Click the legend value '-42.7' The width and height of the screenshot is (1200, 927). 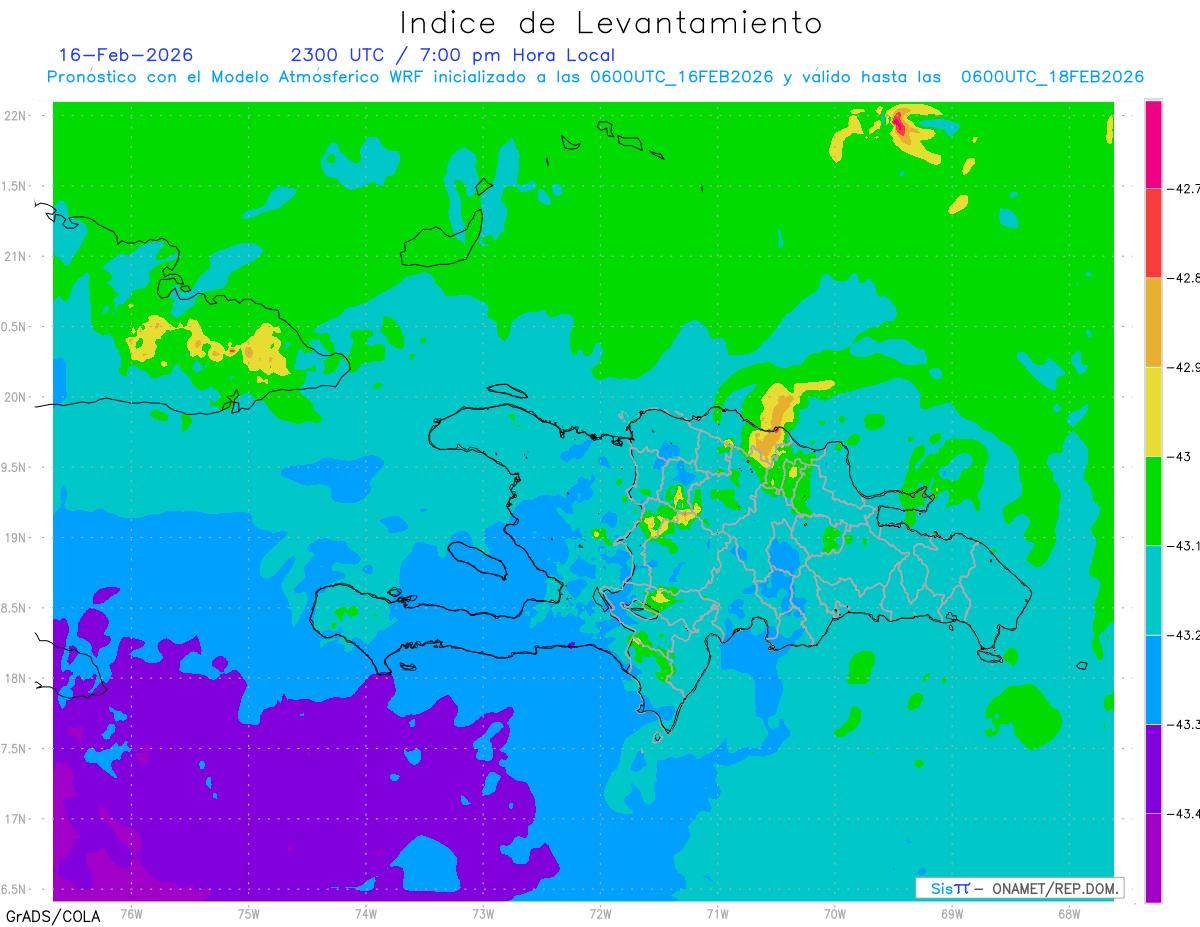1183,188
